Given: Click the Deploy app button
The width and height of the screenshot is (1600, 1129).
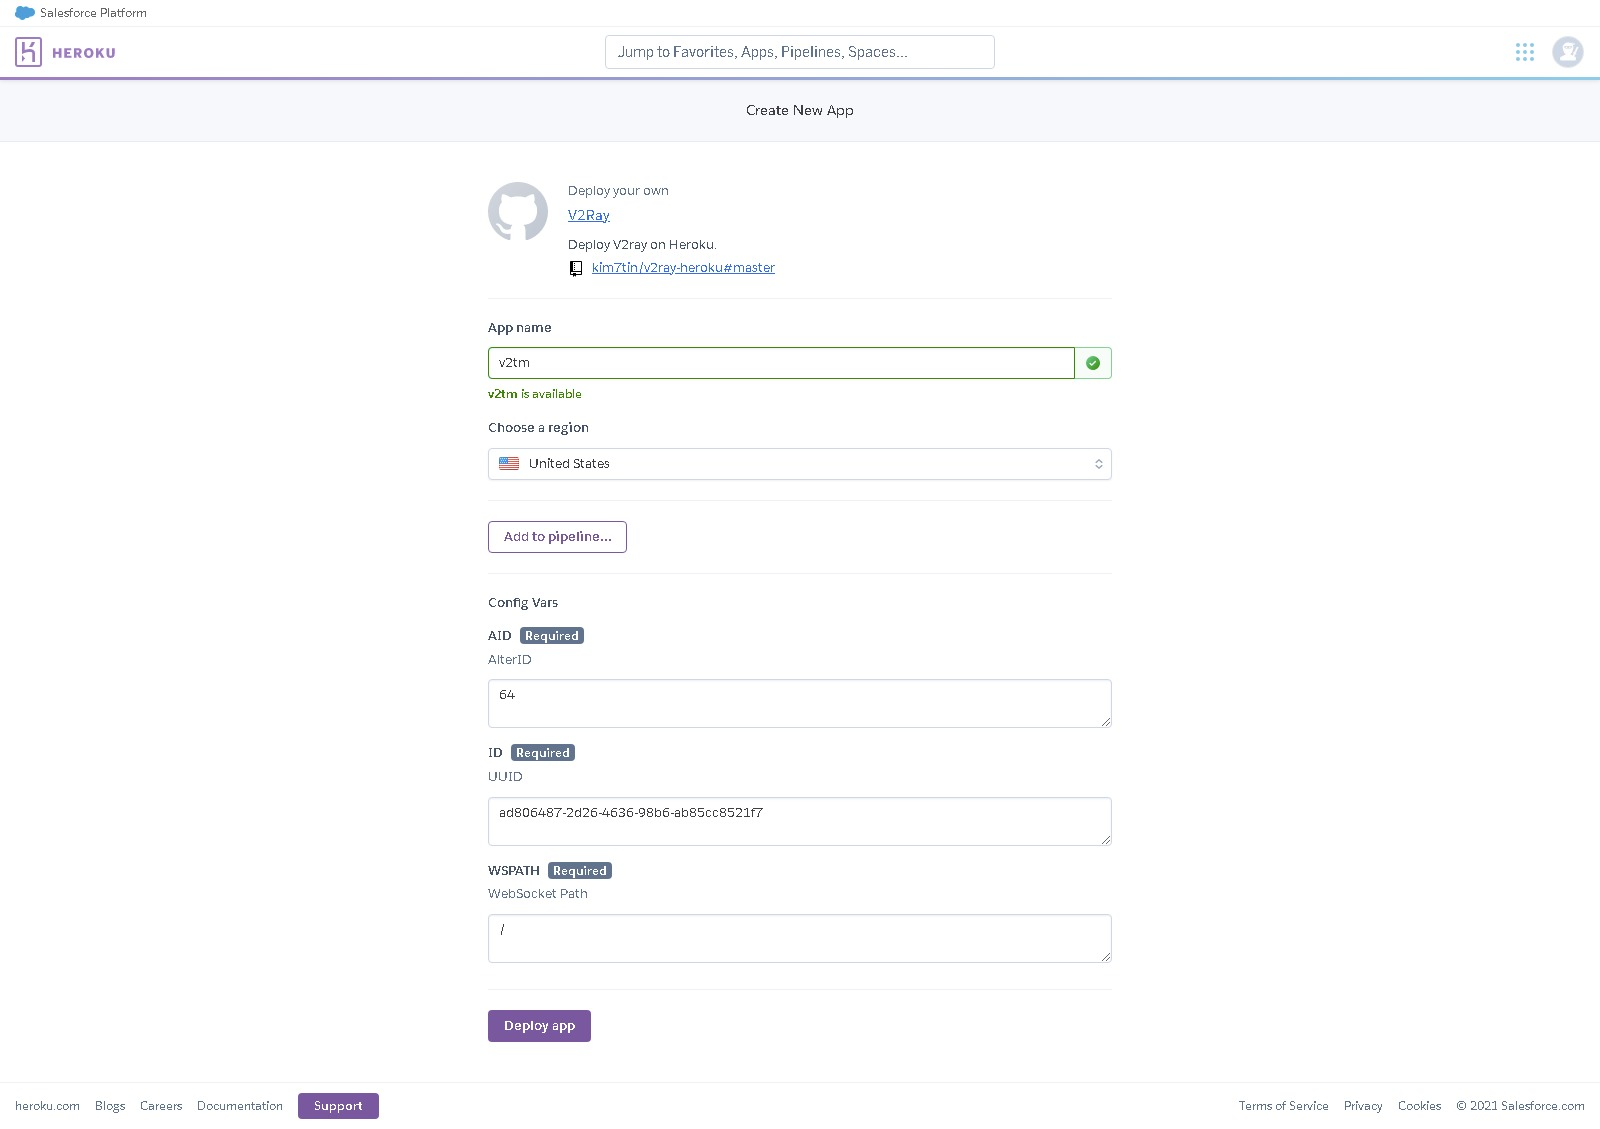Looking at the screenshot, I should point(539,1026).
